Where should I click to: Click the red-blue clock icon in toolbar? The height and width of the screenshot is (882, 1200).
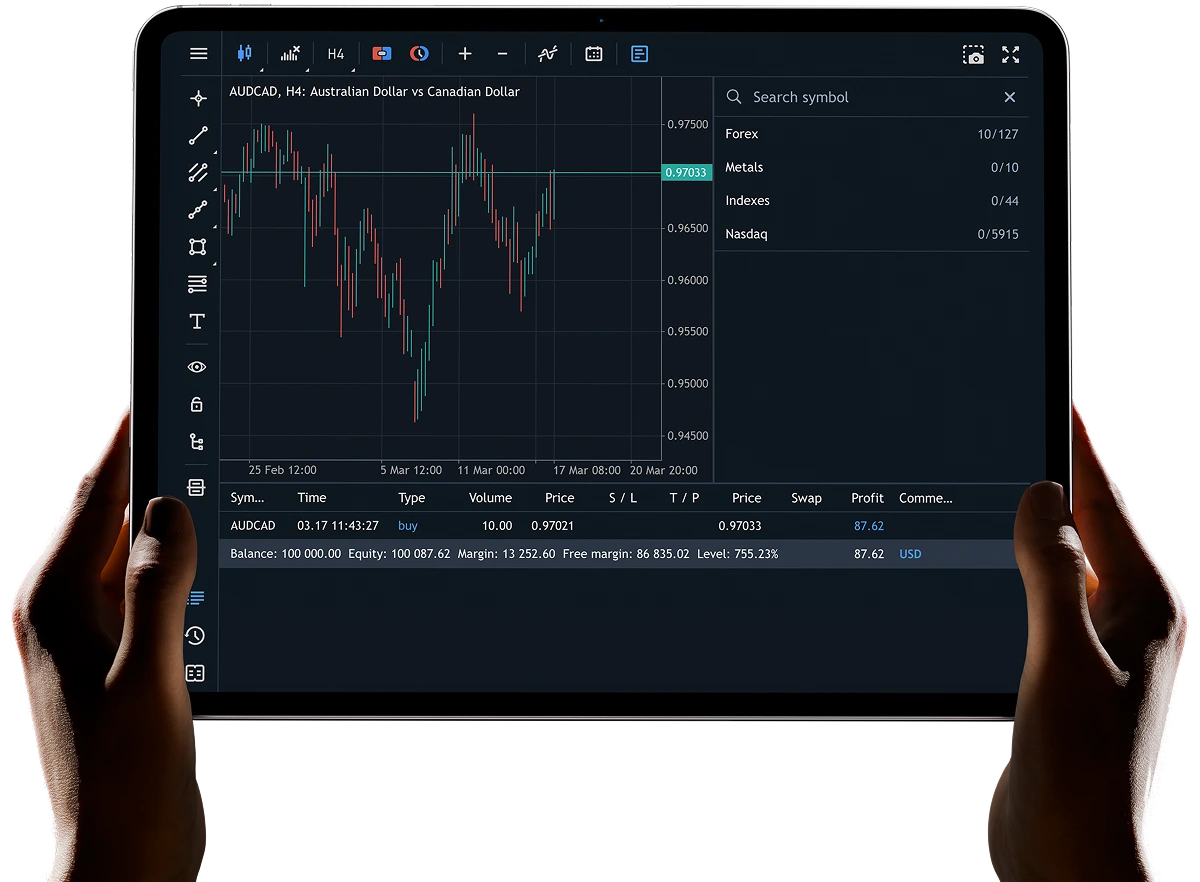(419, 54)
